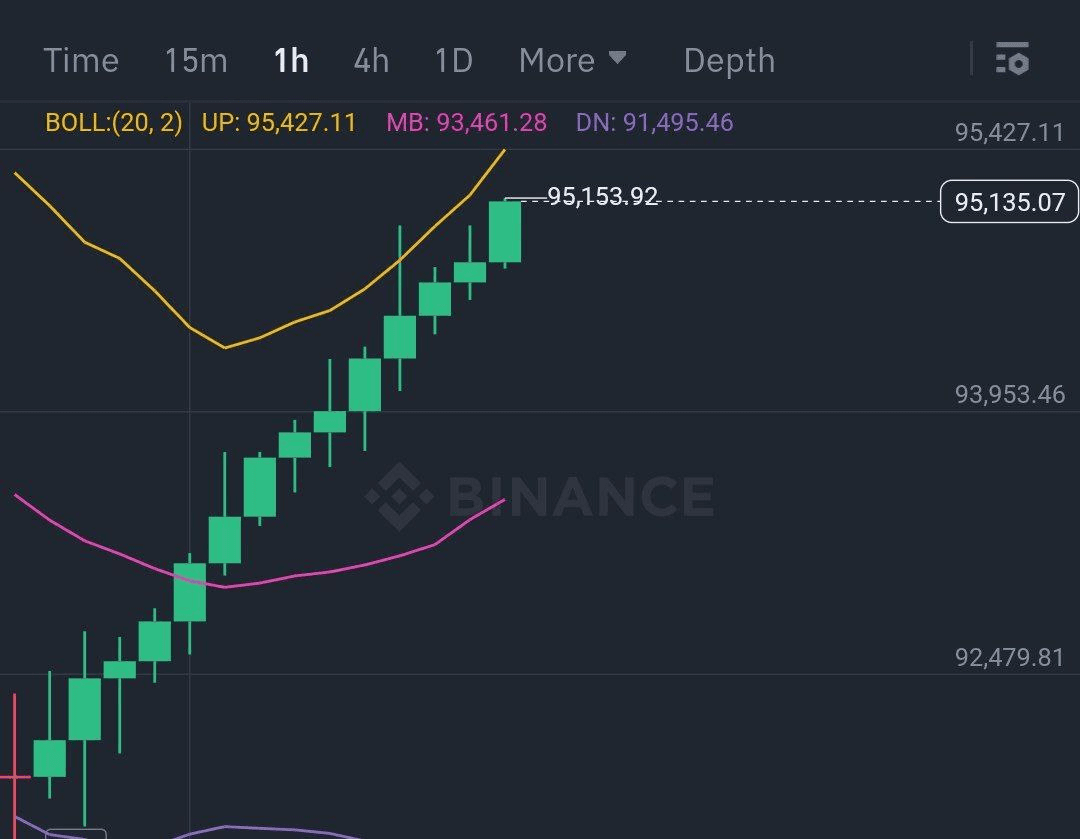This screenshot has width=1080, height=839.
Task: Click the latest green candlestick
Action: [504, 231]
